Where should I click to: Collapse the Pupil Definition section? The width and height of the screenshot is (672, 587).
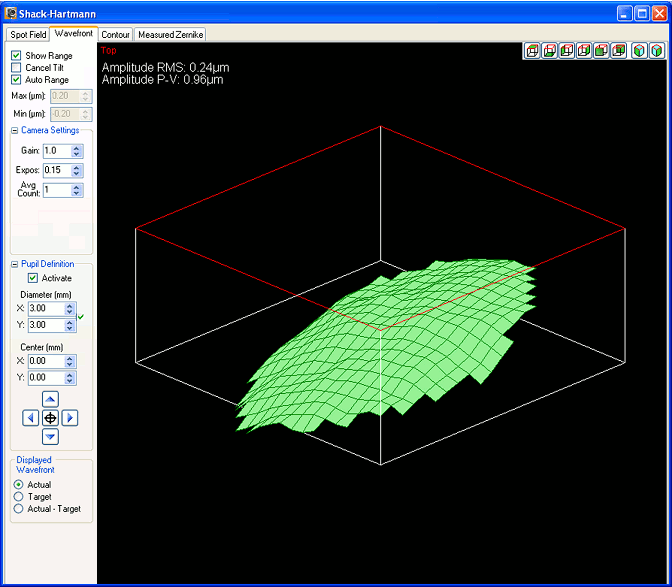[x=15, y=264]
